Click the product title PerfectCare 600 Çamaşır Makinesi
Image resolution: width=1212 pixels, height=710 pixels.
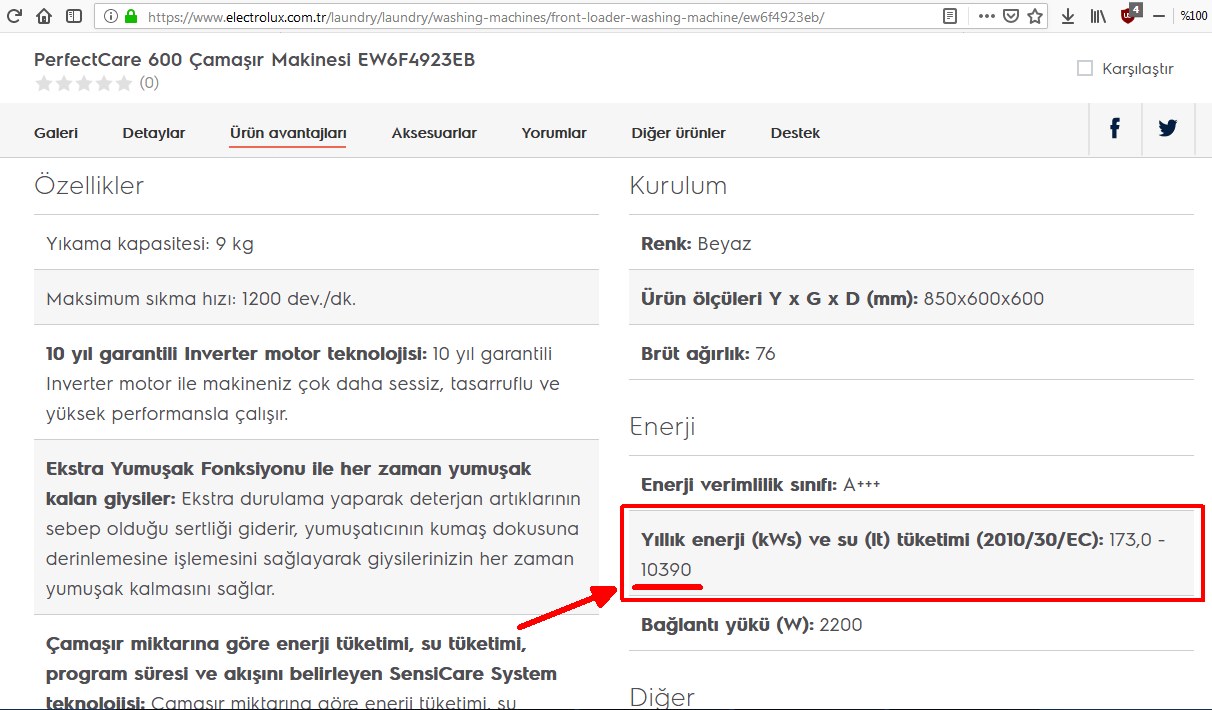(254, 59)
